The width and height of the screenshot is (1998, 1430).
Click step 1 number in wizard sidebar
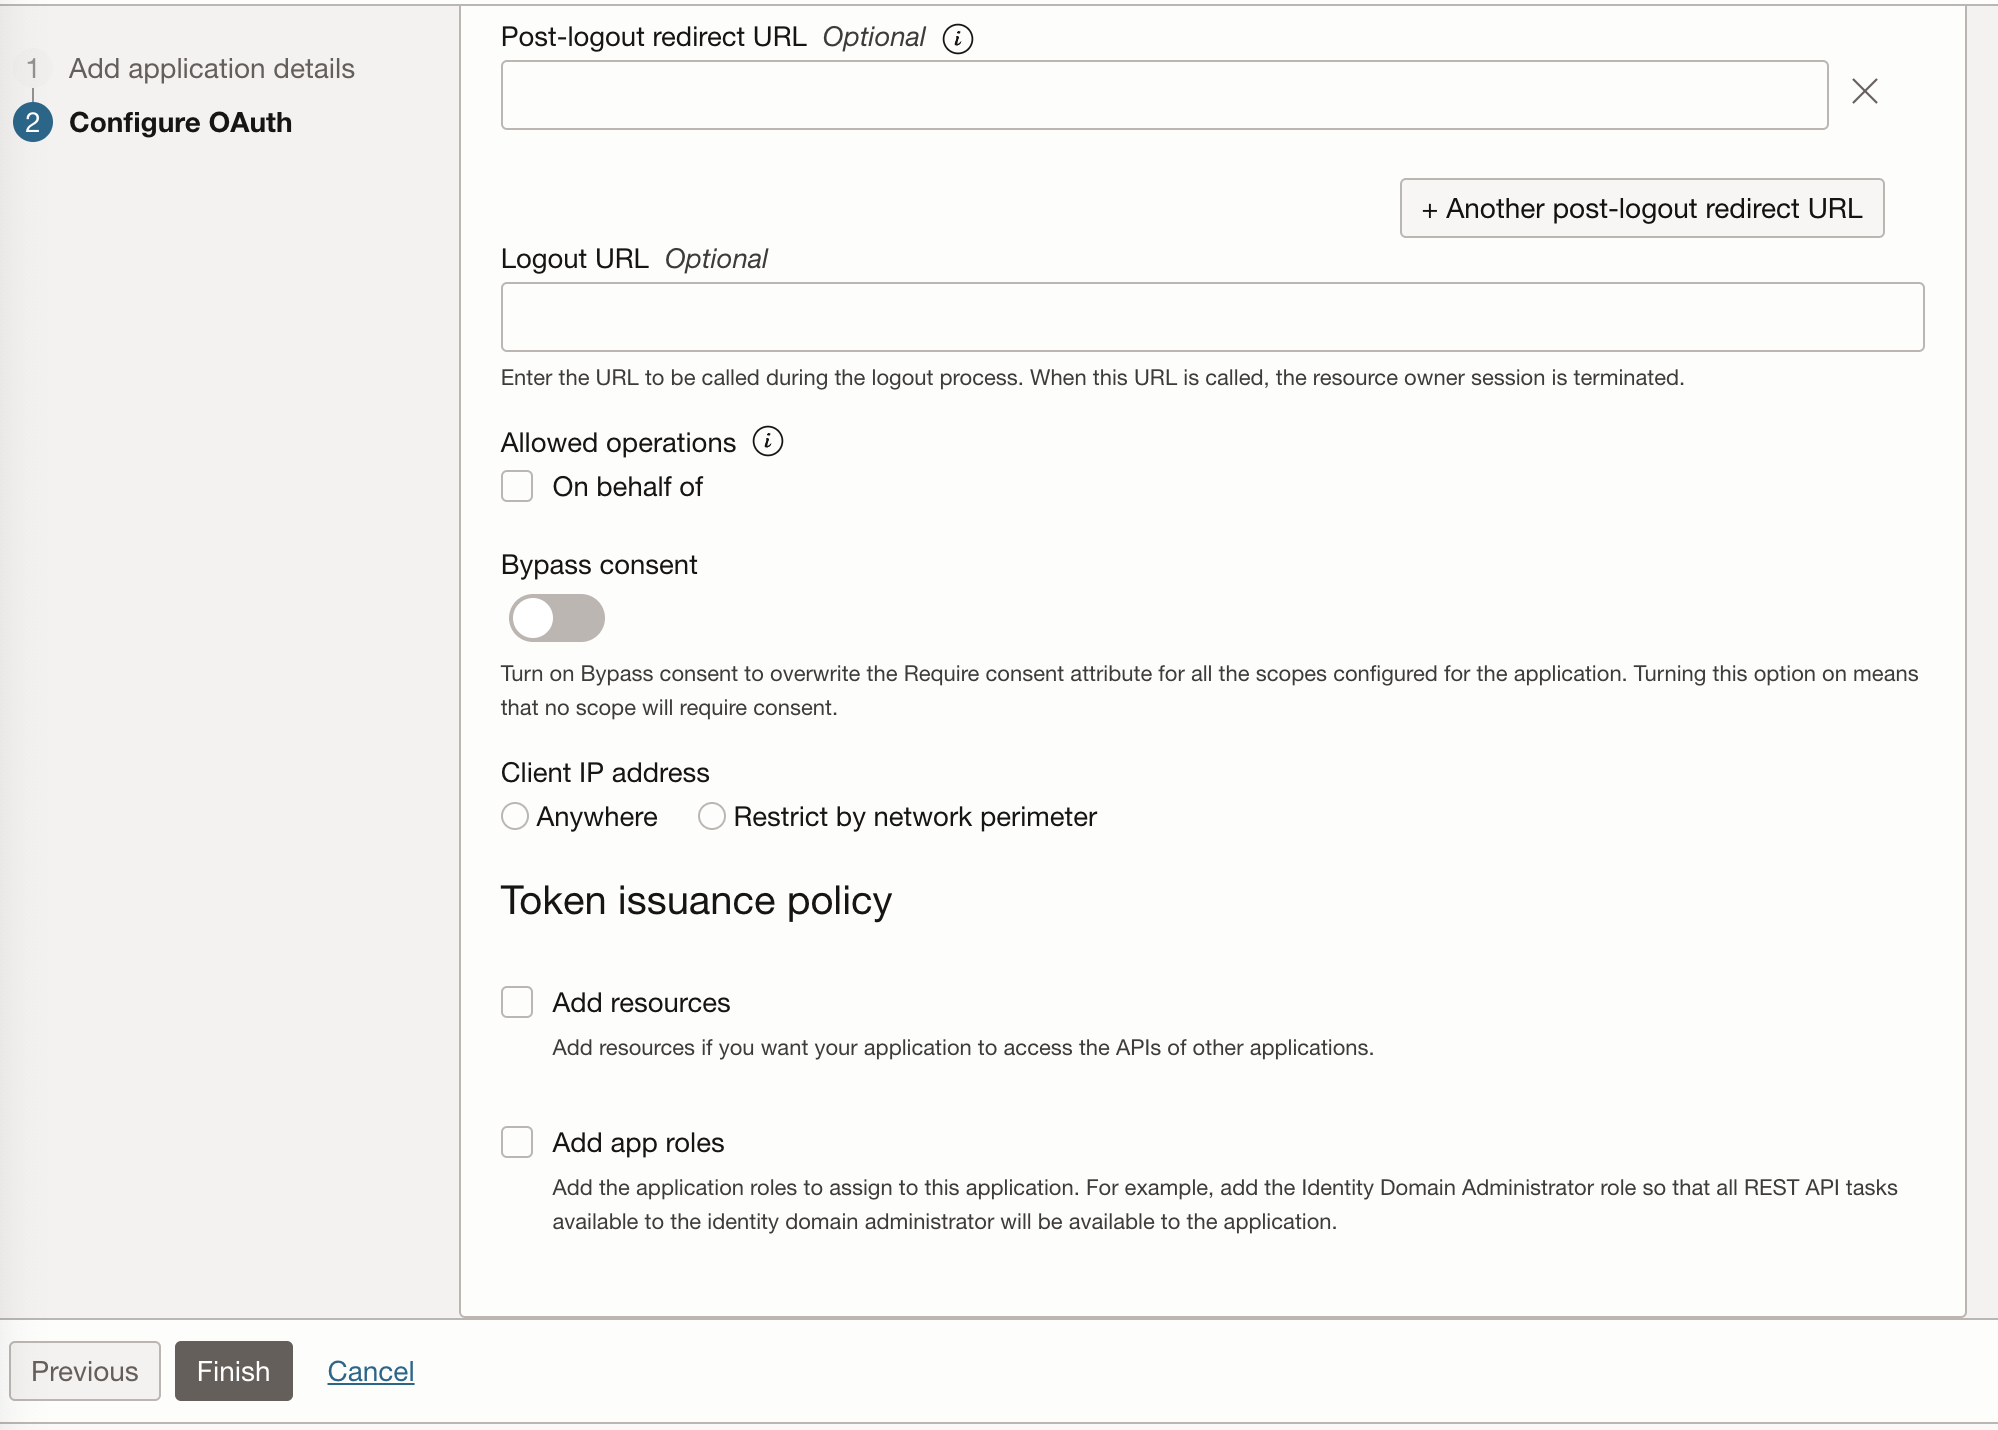coord(33,68)
